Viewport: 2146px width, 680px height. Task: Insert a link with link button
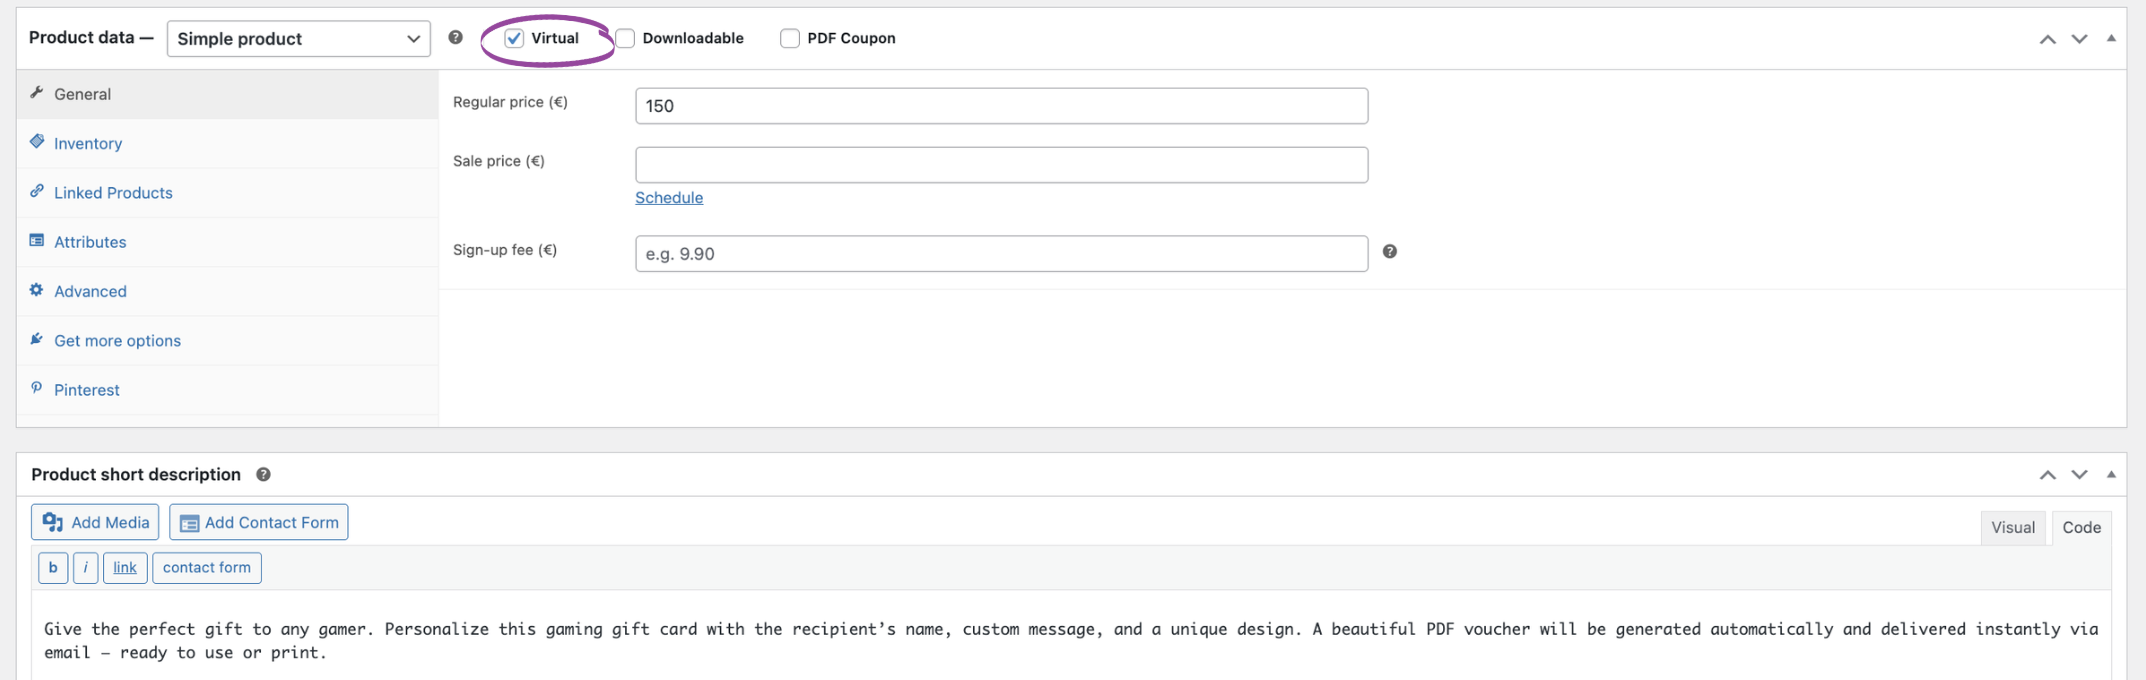tap(125, 567)
